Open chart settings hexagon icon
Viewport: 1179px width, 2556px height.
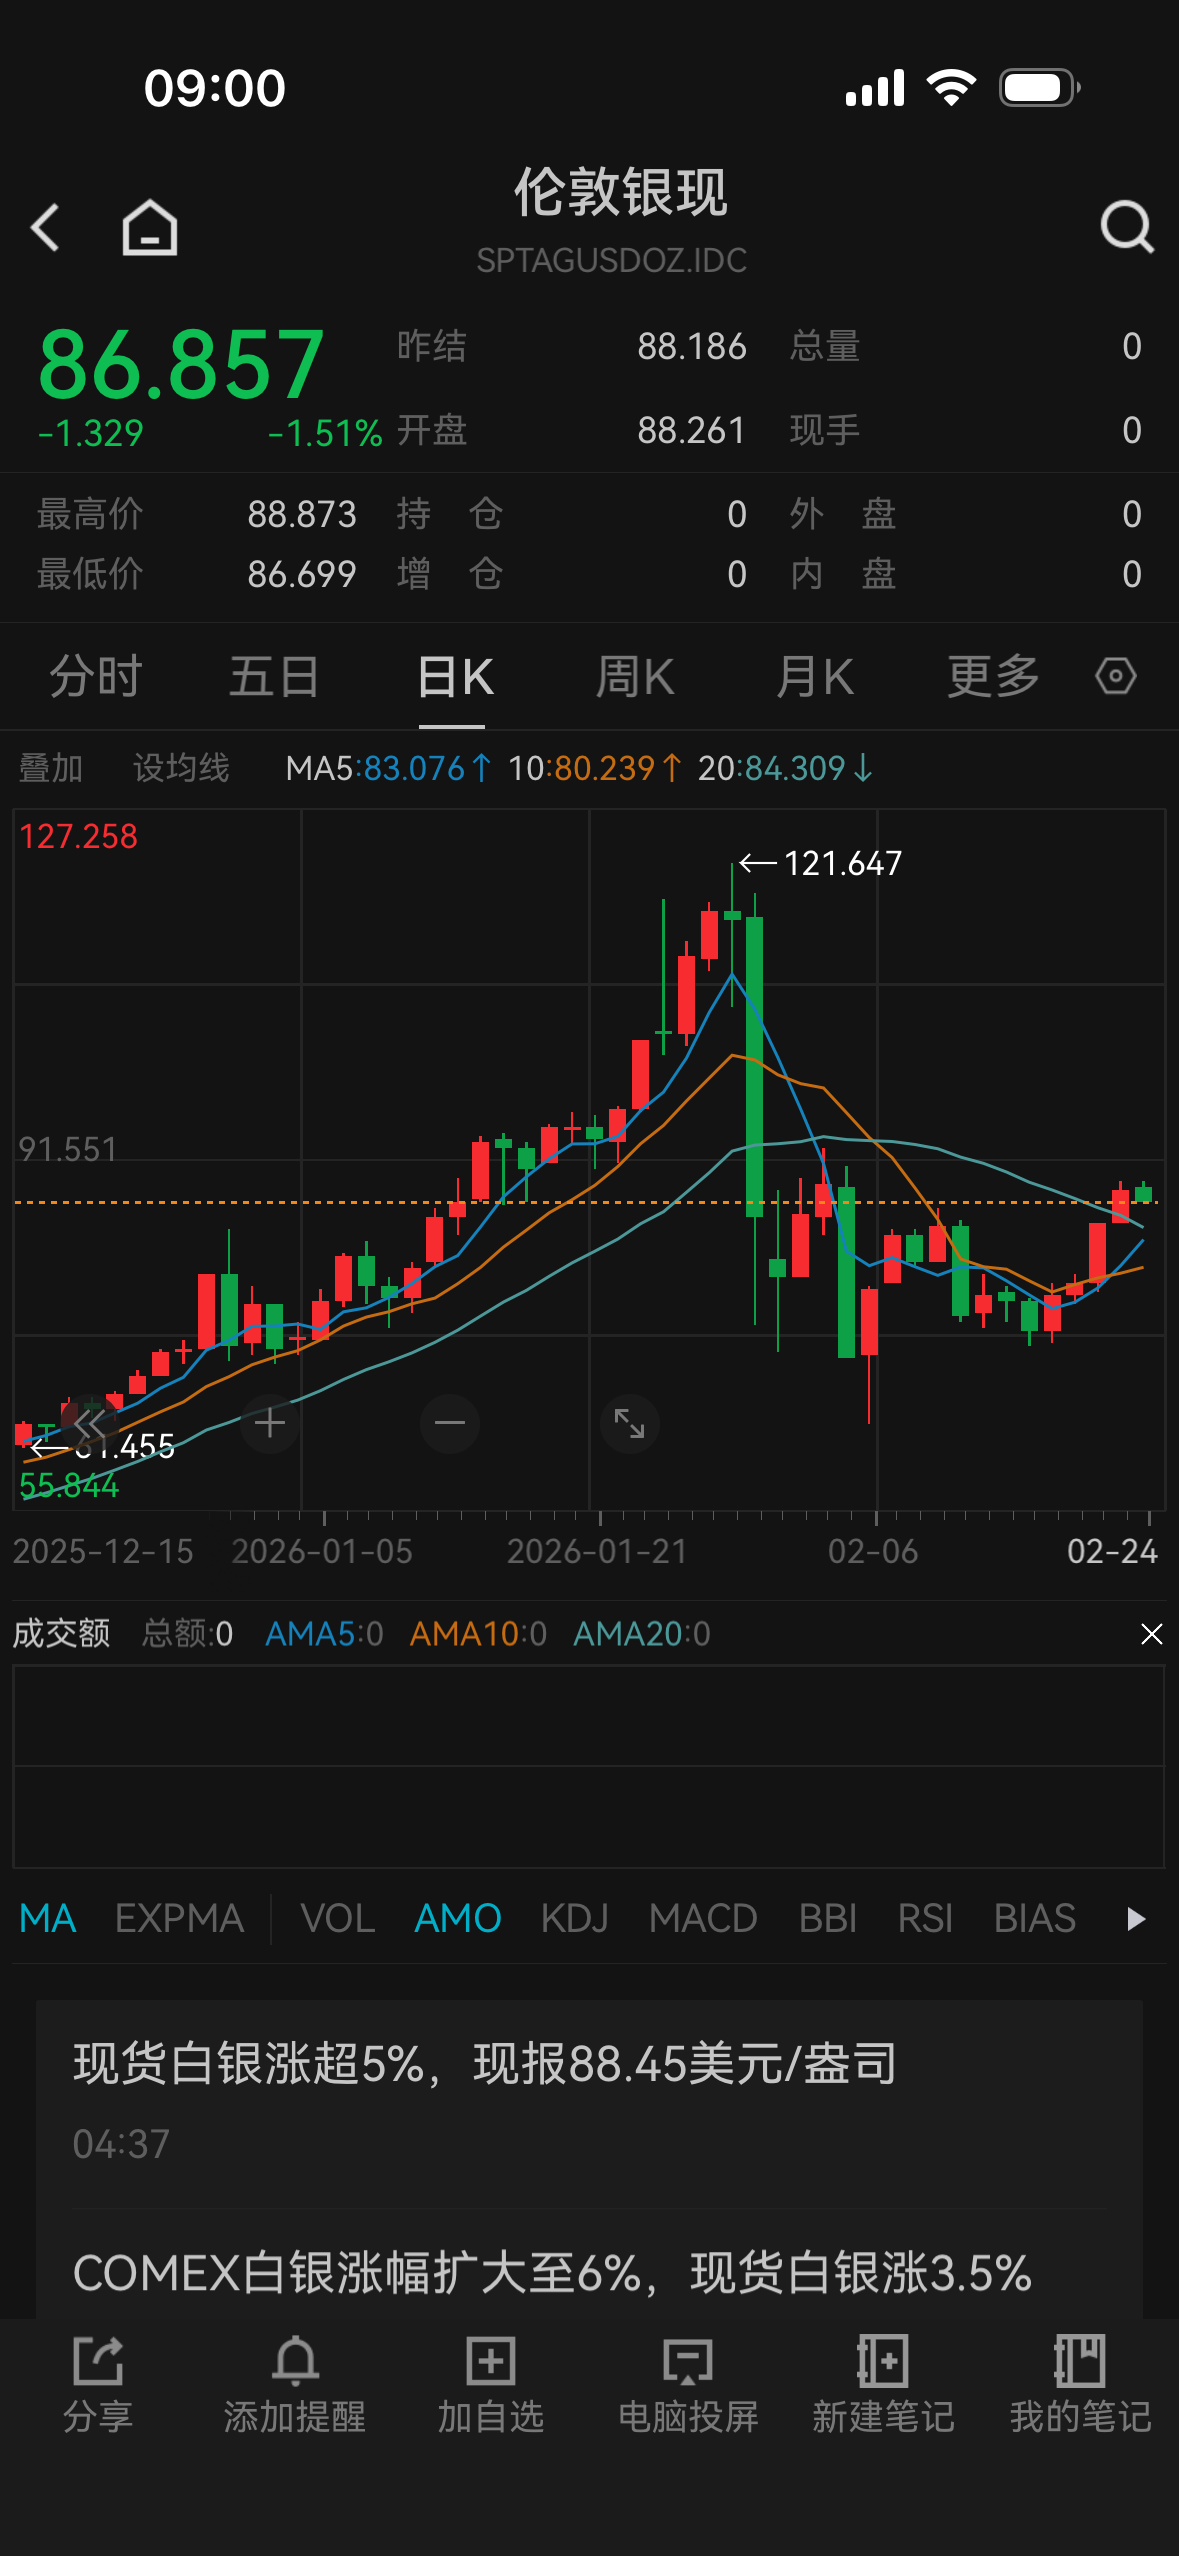tap(1115, 676)
